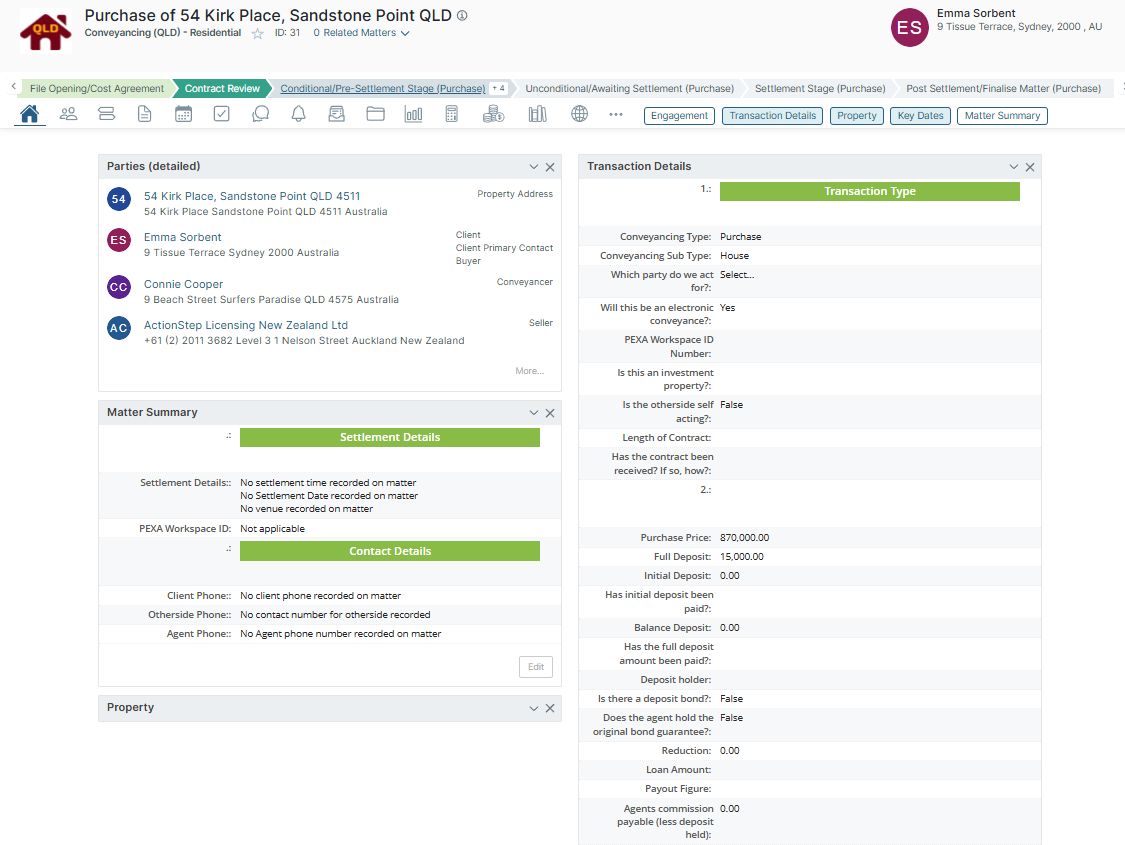The width and height of the screenshot is (1125, 845).
Task: Select the Engagement tab
Action: pos(679,116)
